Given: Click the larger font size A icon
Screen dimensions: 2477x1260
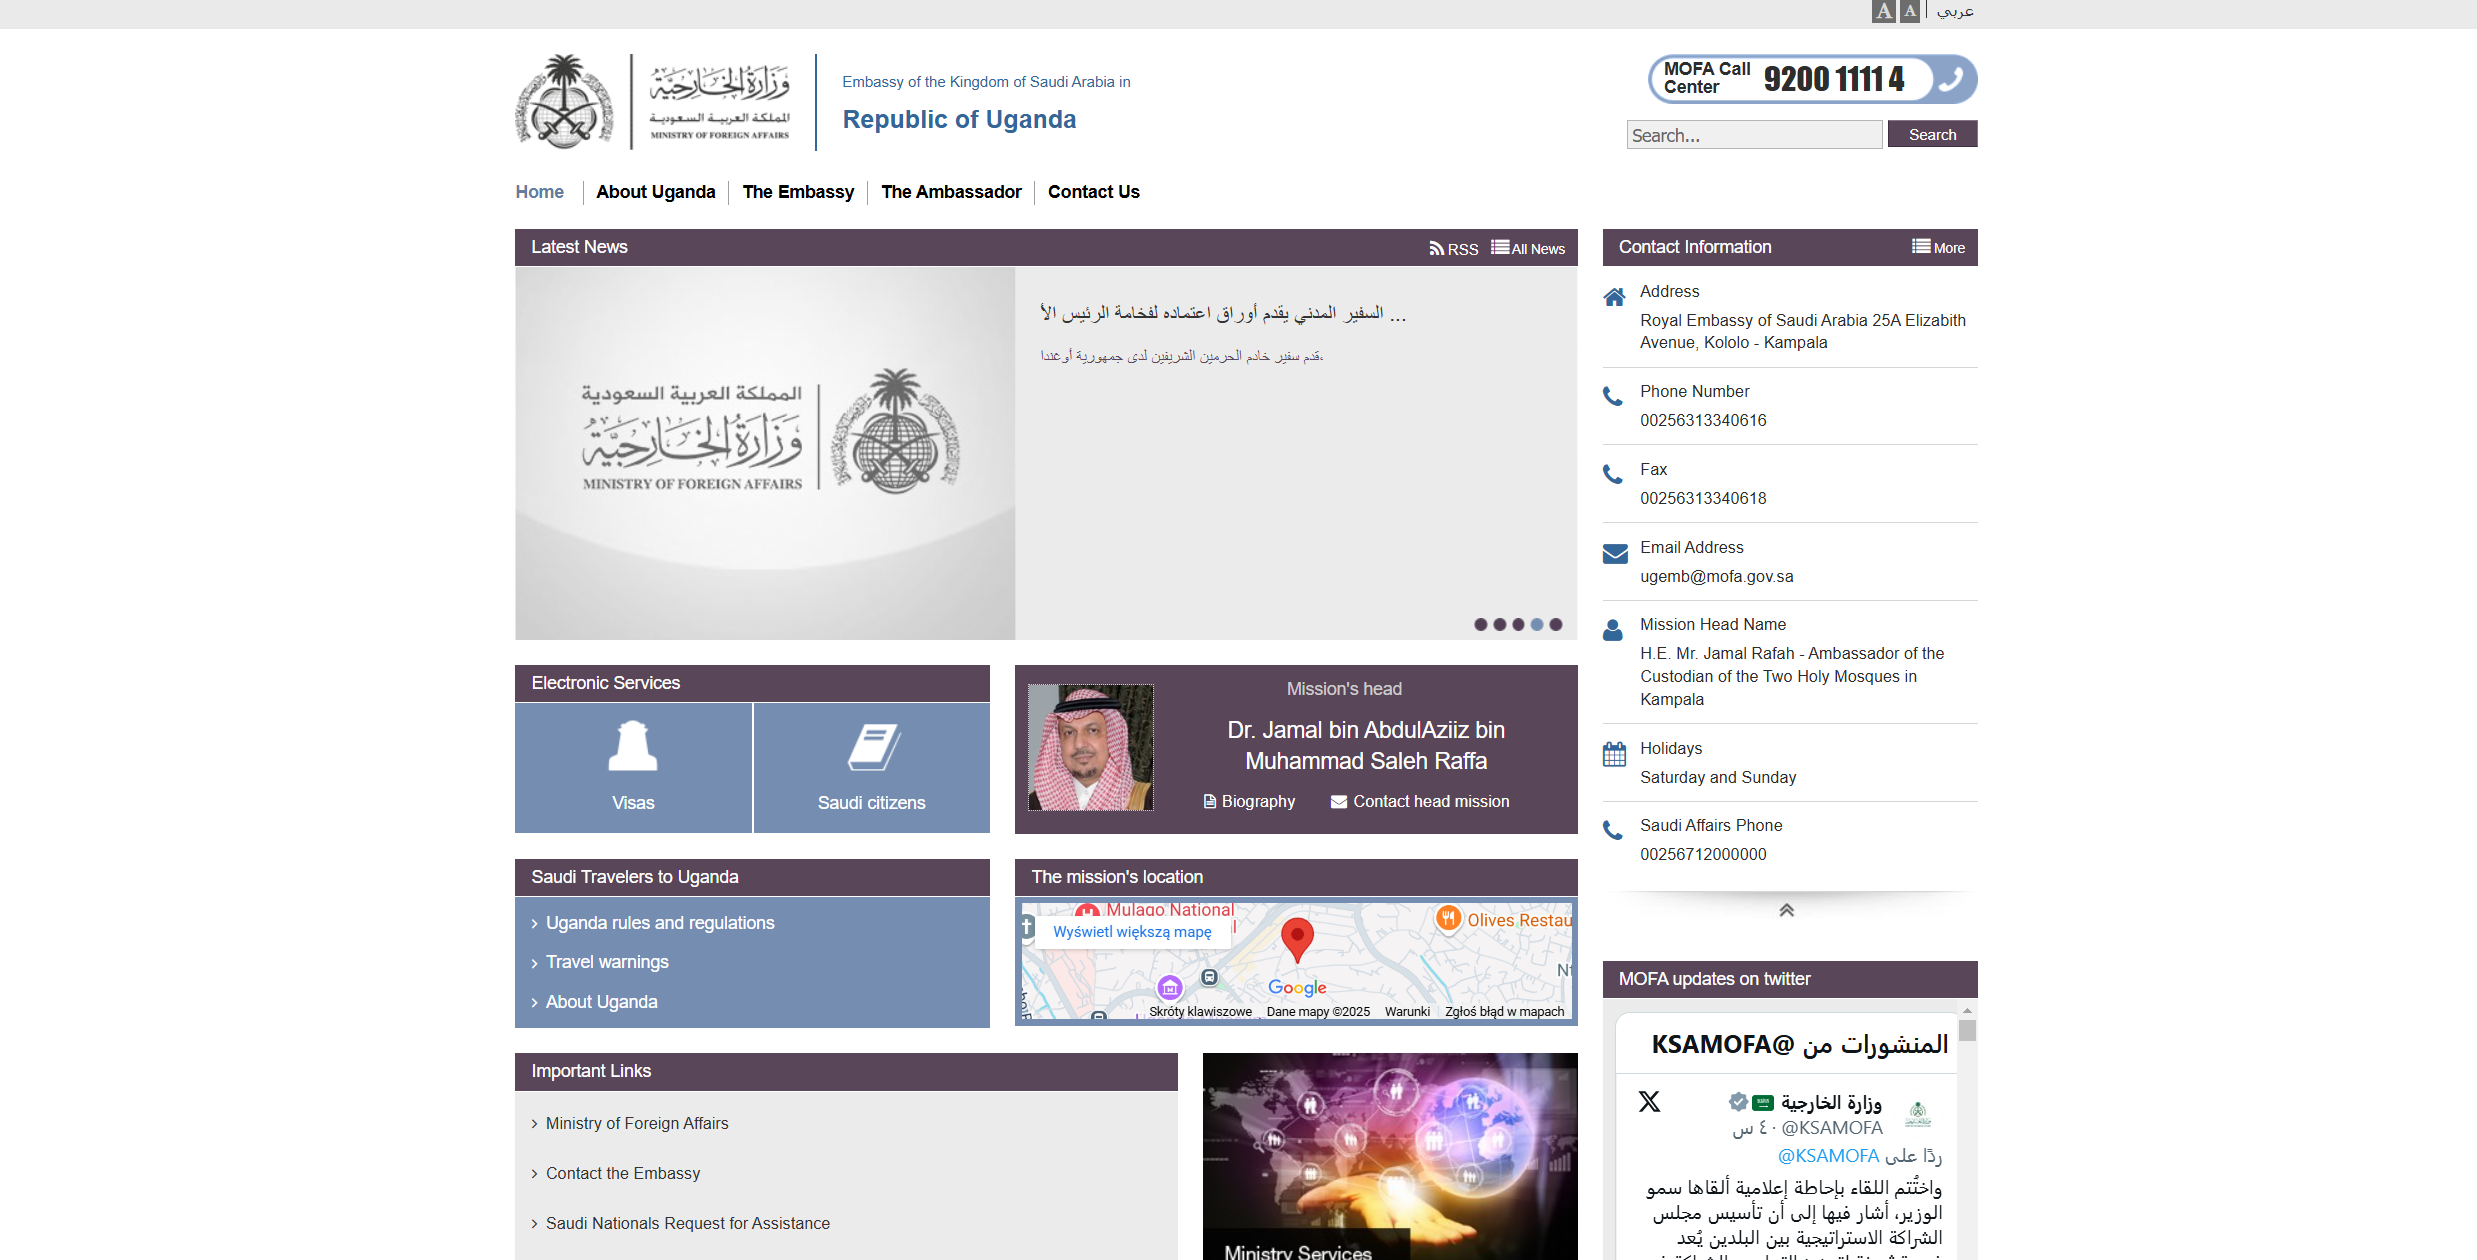Looking at the screenshot, I should 1884,11.
